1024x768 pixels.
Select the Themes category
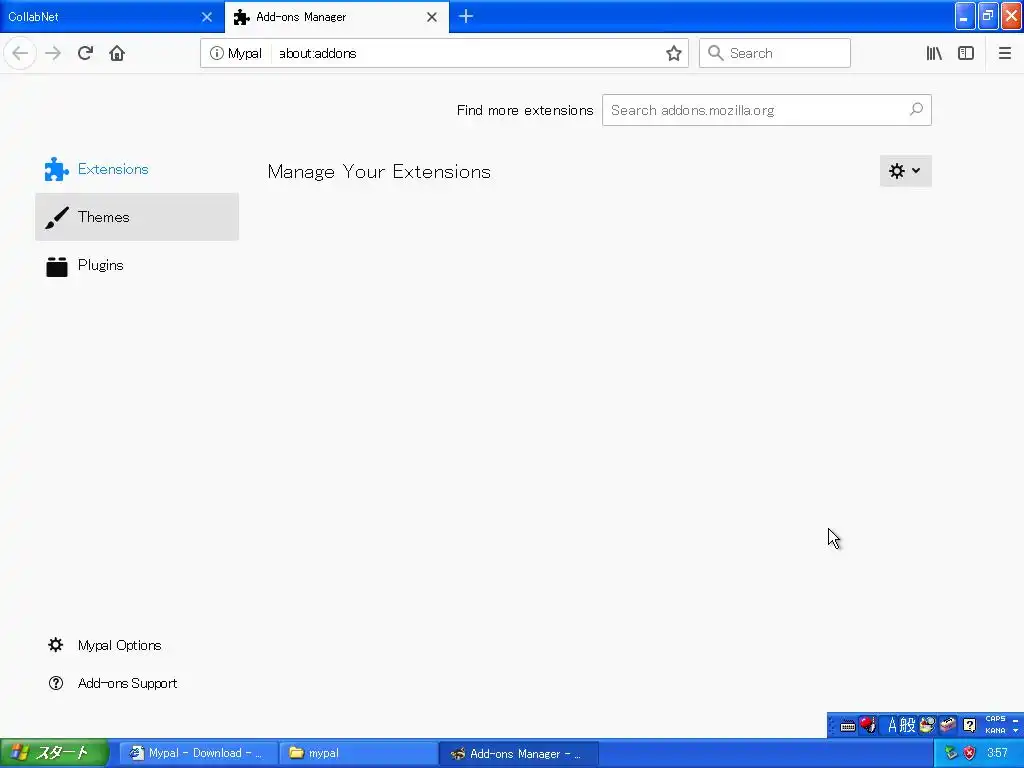[137, 217]
